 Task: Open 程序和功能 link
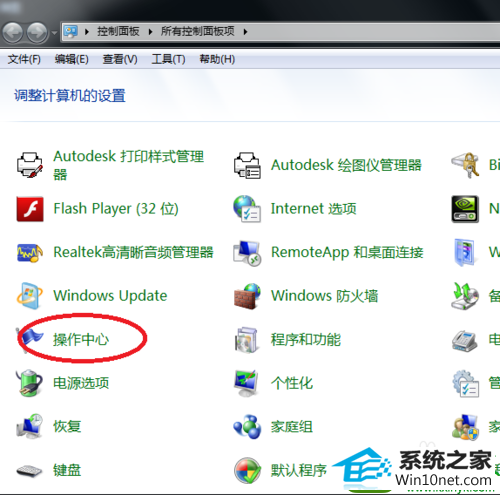coord(306,340)
